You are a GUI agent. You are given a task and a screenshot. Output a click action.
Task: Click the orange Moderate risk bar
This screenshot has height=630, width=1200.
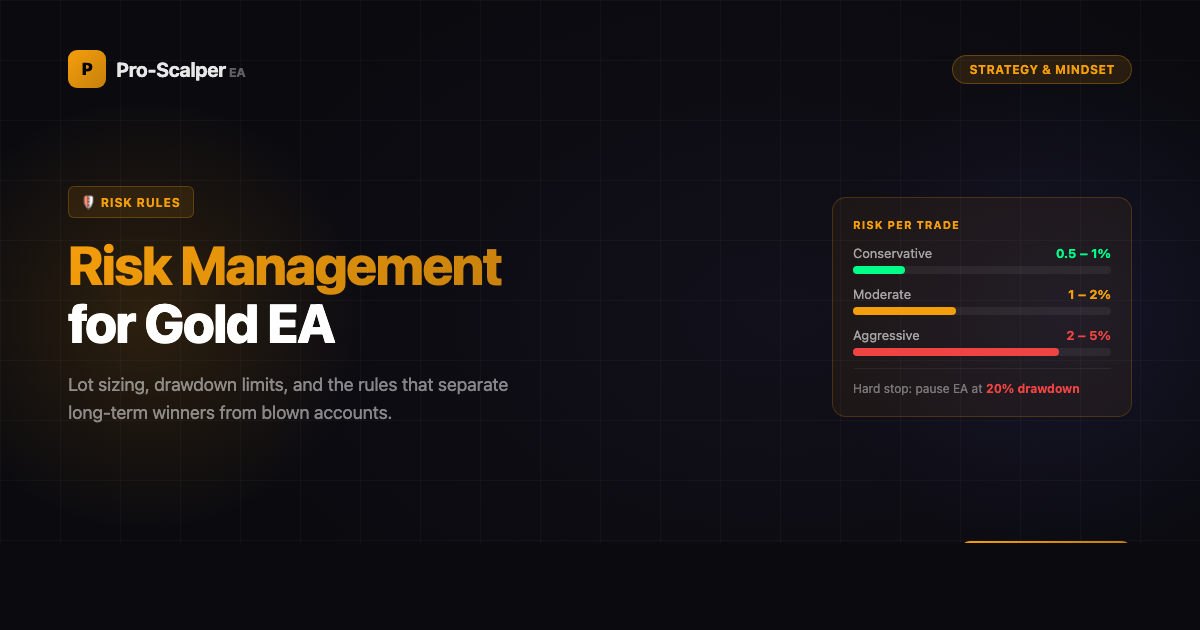904,311
